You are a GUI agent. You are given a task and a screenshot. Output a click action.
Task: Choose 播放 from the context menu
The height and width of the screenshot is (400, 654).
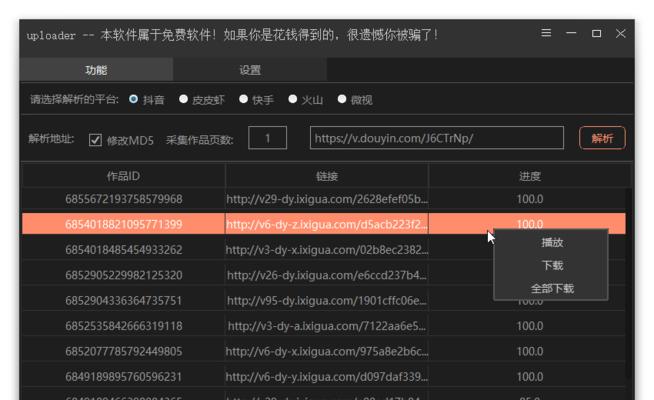[551, 242]
